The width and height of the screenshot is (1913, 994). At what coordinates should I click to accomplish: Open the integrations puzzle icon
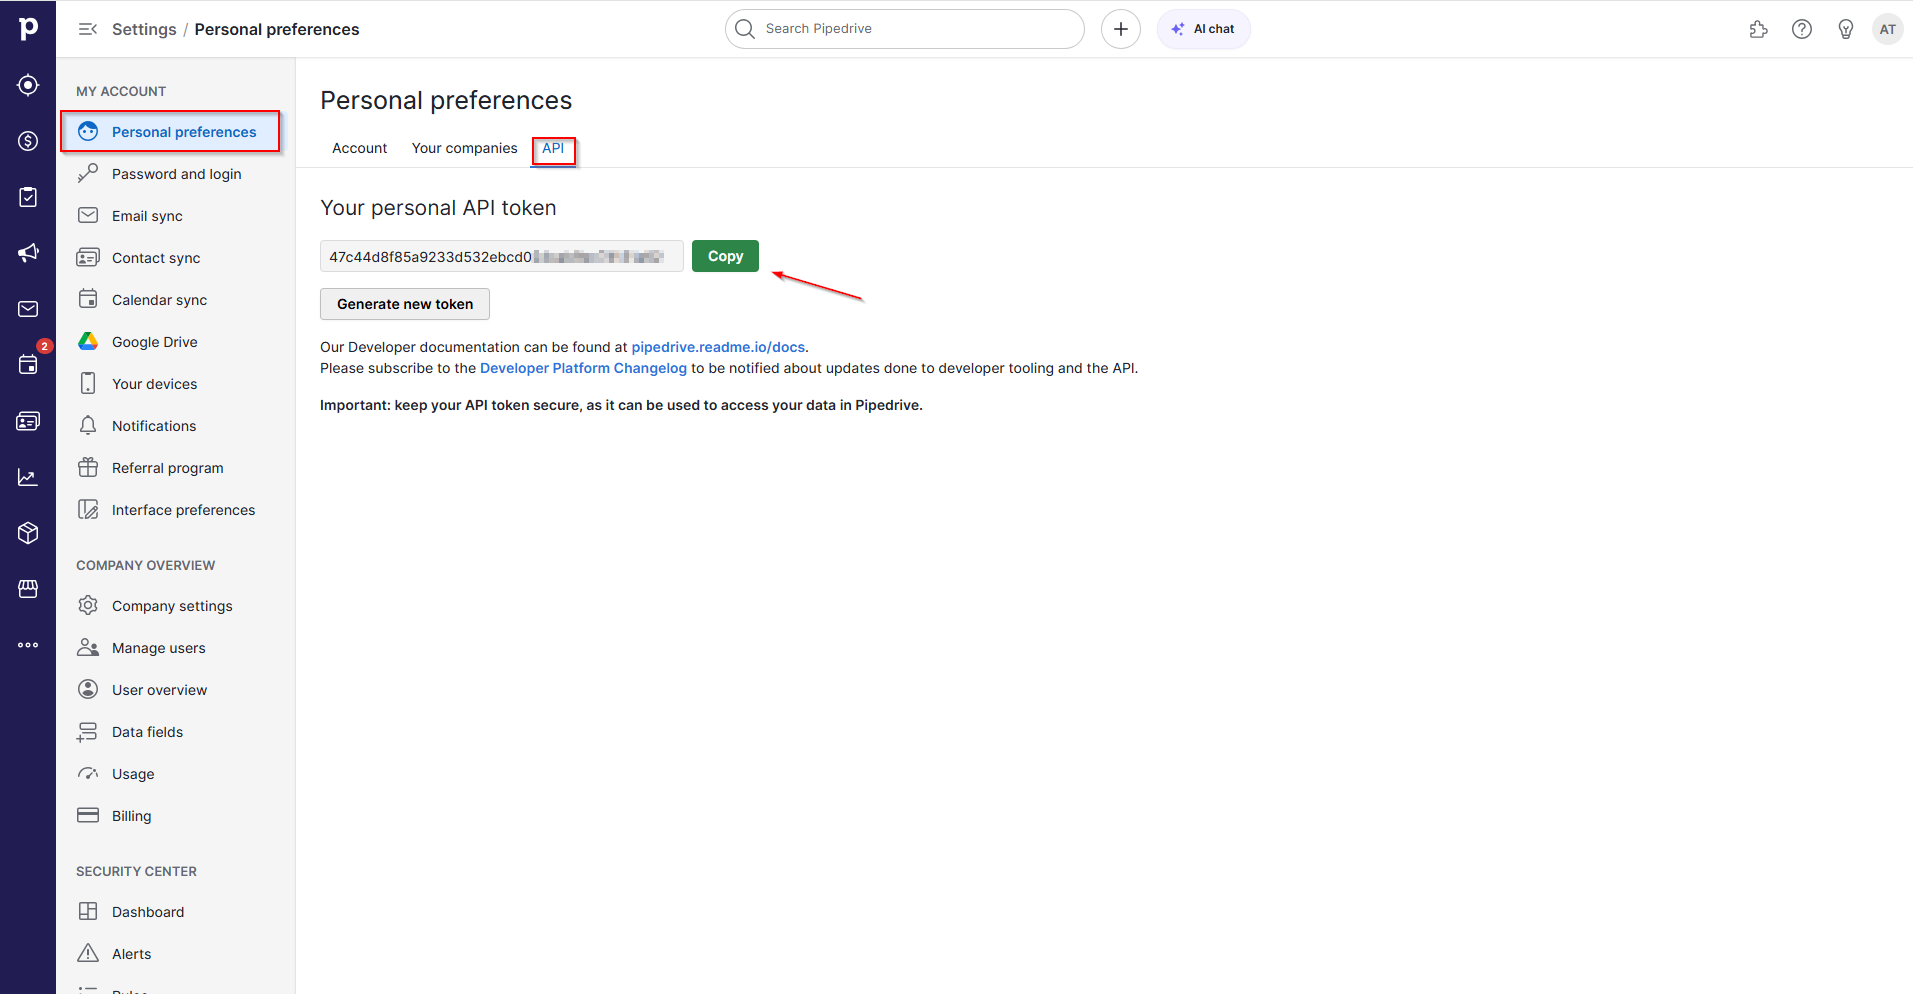[1758, 29]
